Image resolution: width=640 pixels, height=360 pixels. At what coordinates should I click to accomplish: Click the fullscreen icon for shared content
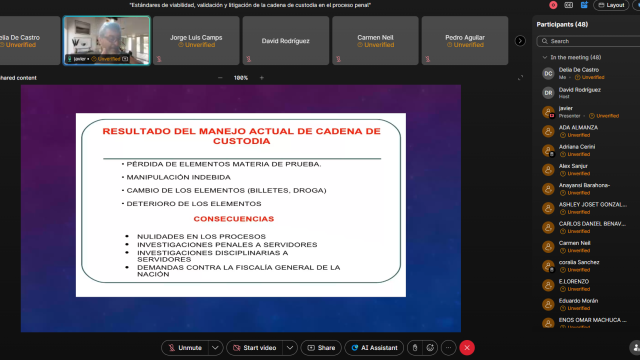point(520,78)
